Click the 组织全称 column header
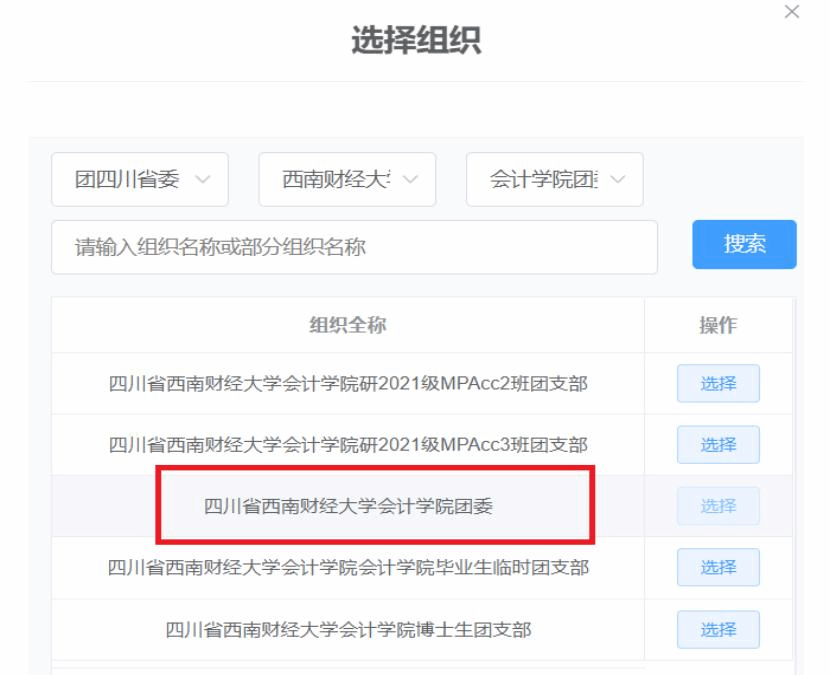 pos(347,325)
